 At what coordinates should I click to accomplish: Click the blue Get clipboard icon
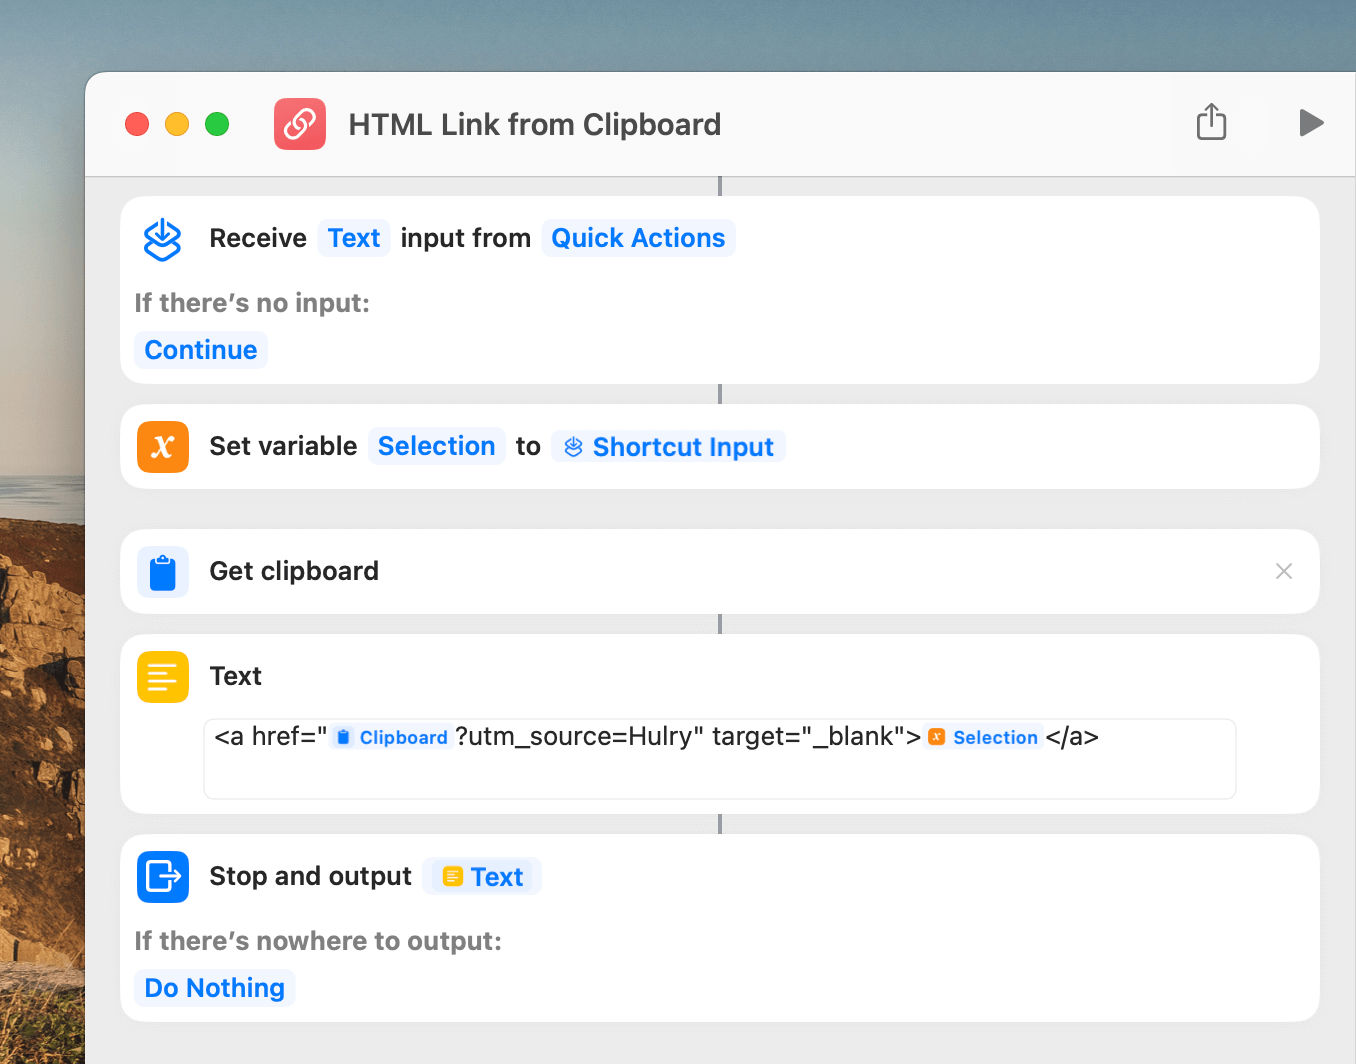pyautogui.click(x=162, y=572)
